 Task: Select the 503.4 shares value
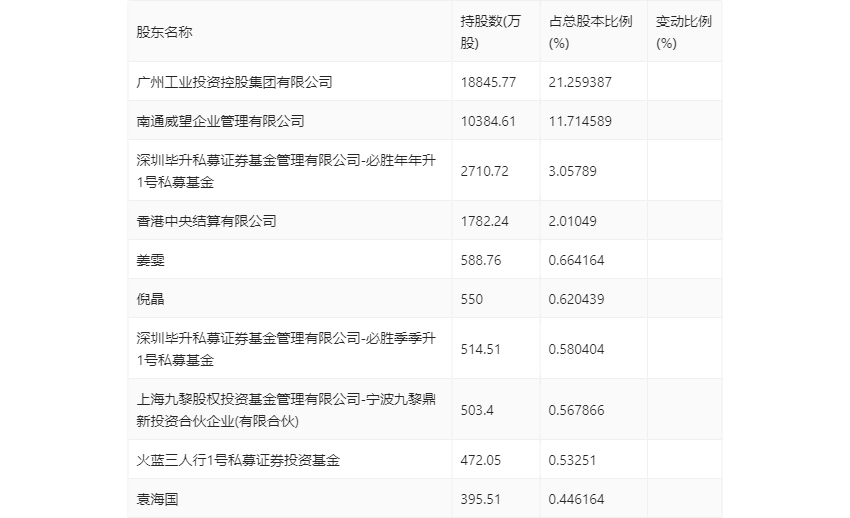click(x=477, y=410)
